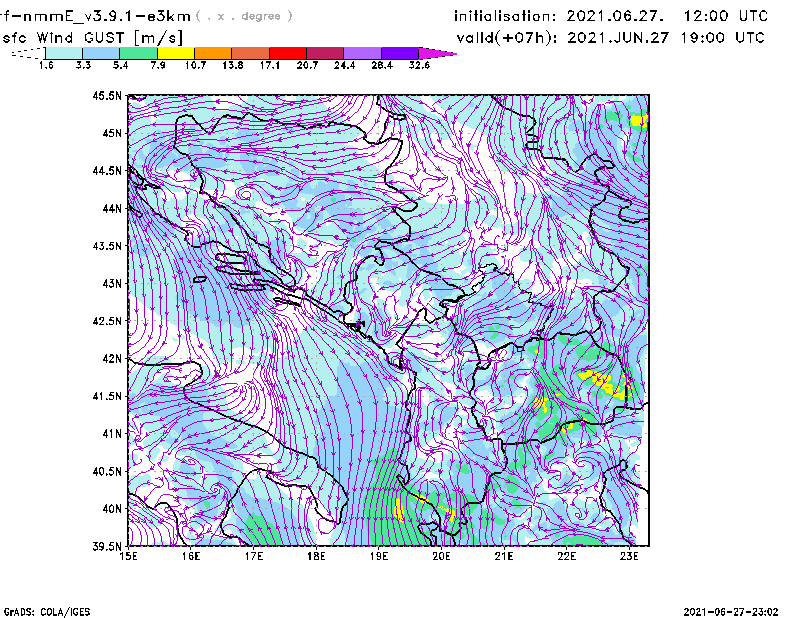This screenshot has height=618, width=800.
Task: Click the green 5.4–7.9 legend swatch
Action: coord(138,53)
